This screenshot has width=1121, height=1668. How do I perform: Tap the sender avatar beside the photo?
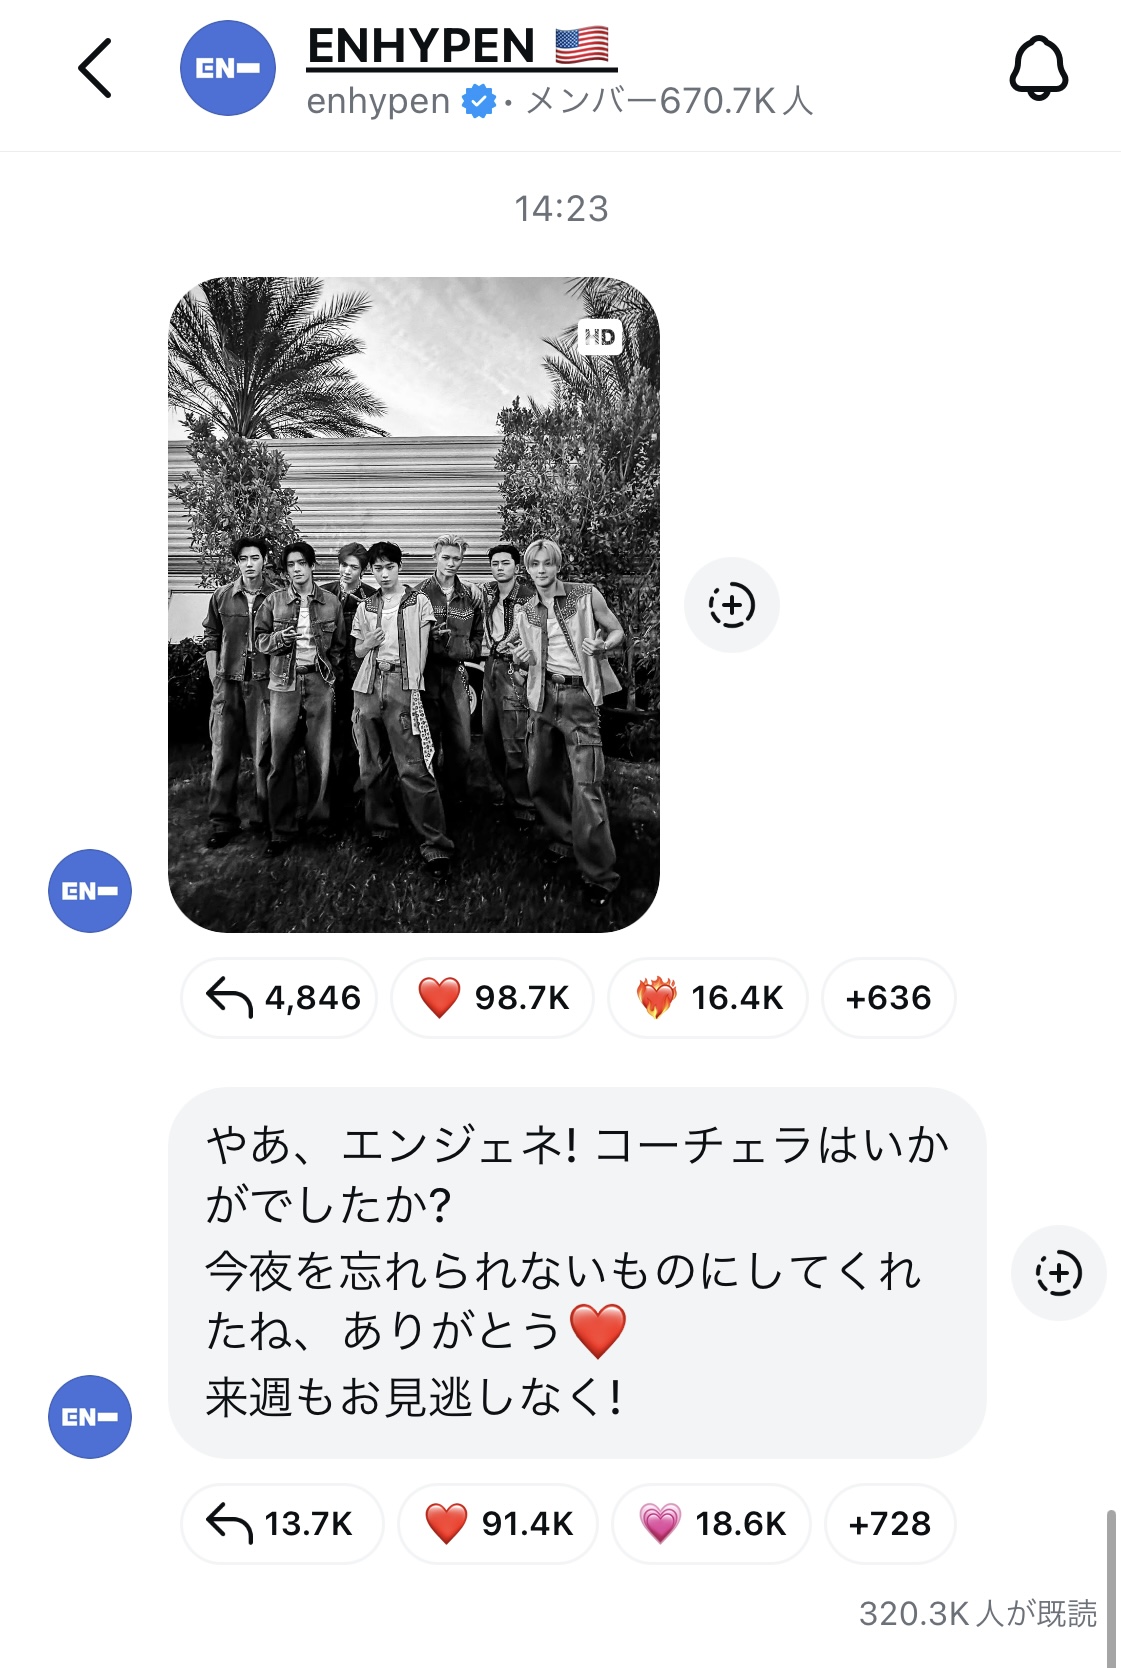tap(90, 890)
